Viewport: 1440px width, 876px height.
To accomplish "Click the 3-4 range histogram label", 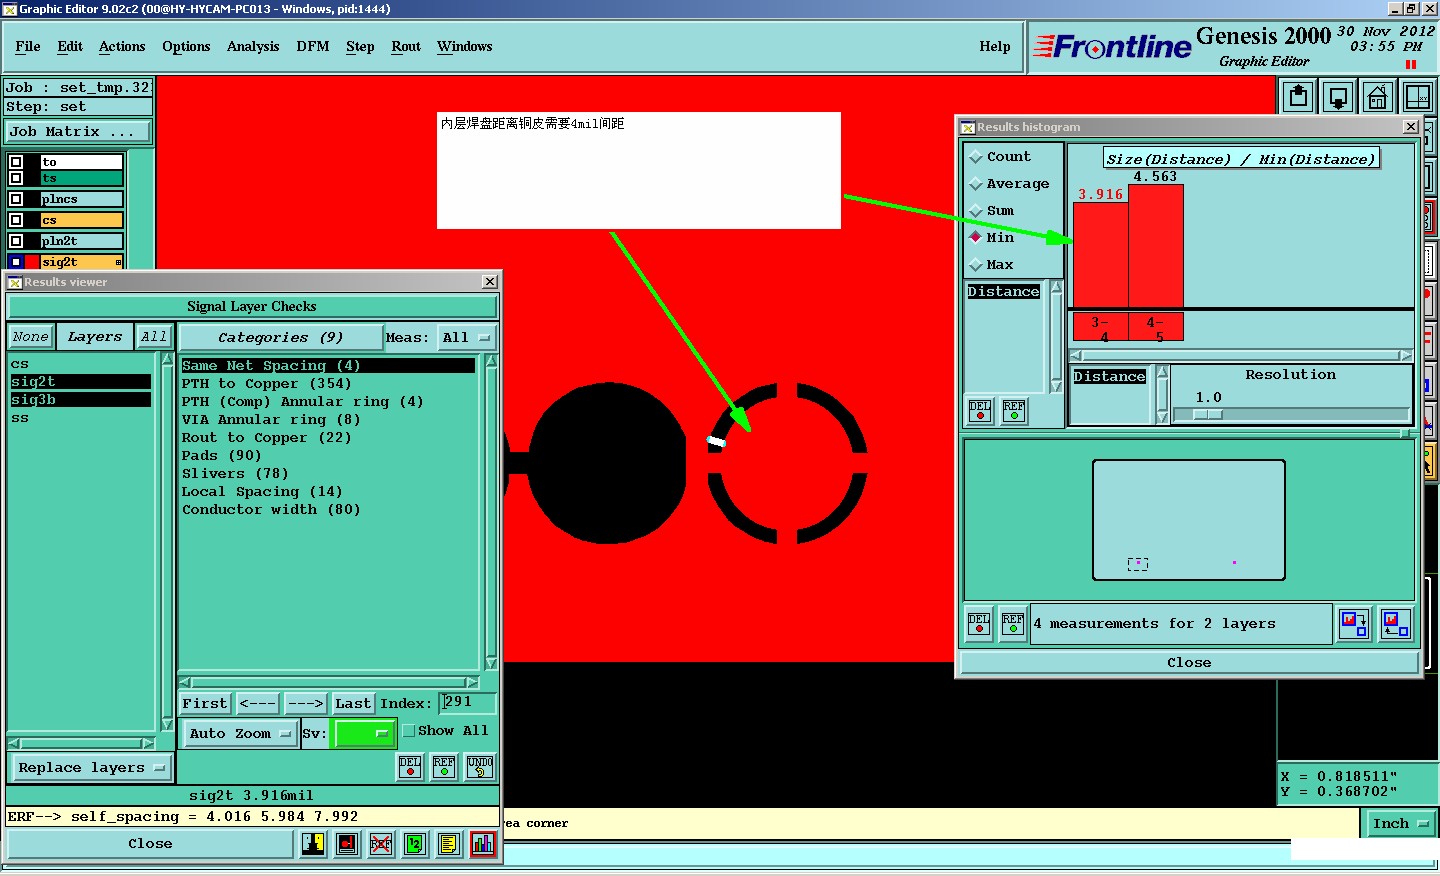I will point(1100,328).
